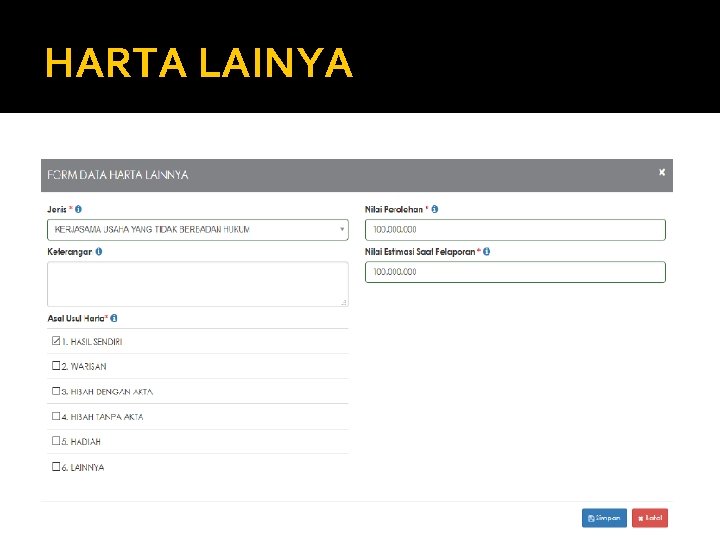Click the Batal button
720x540 pixels.
pyautogui.click(x=650, y=518)
